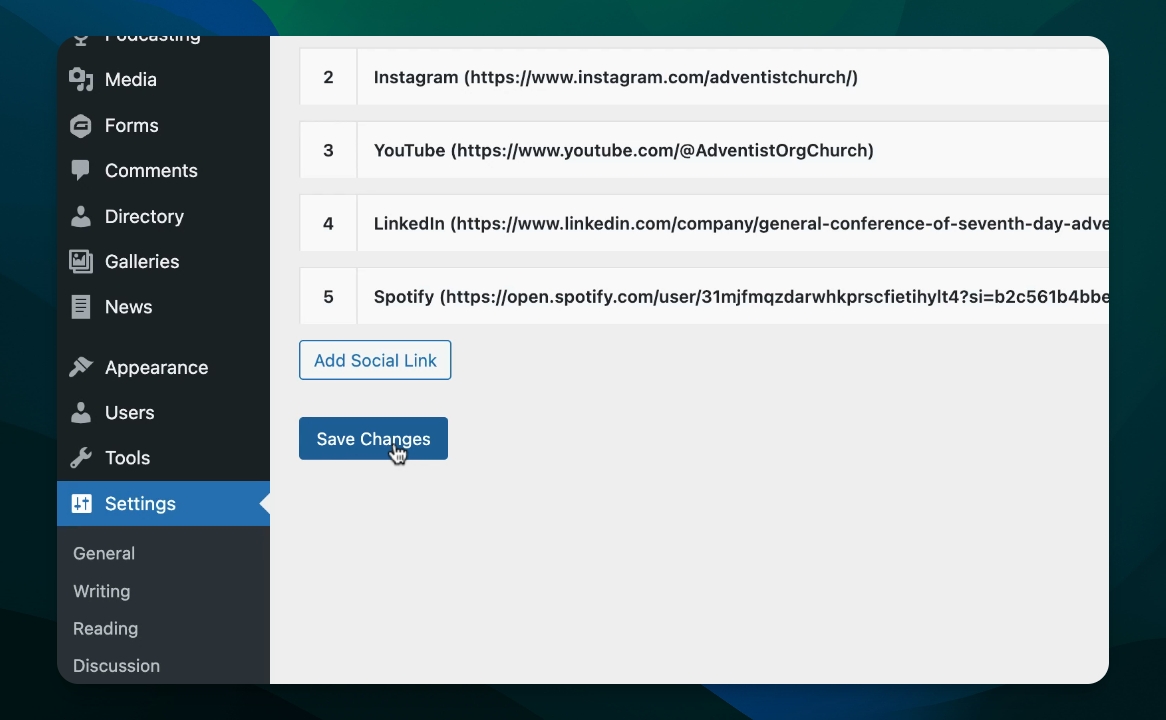Select News in the admin menu
Screen dimensions: 1166x720
[164, 307]
